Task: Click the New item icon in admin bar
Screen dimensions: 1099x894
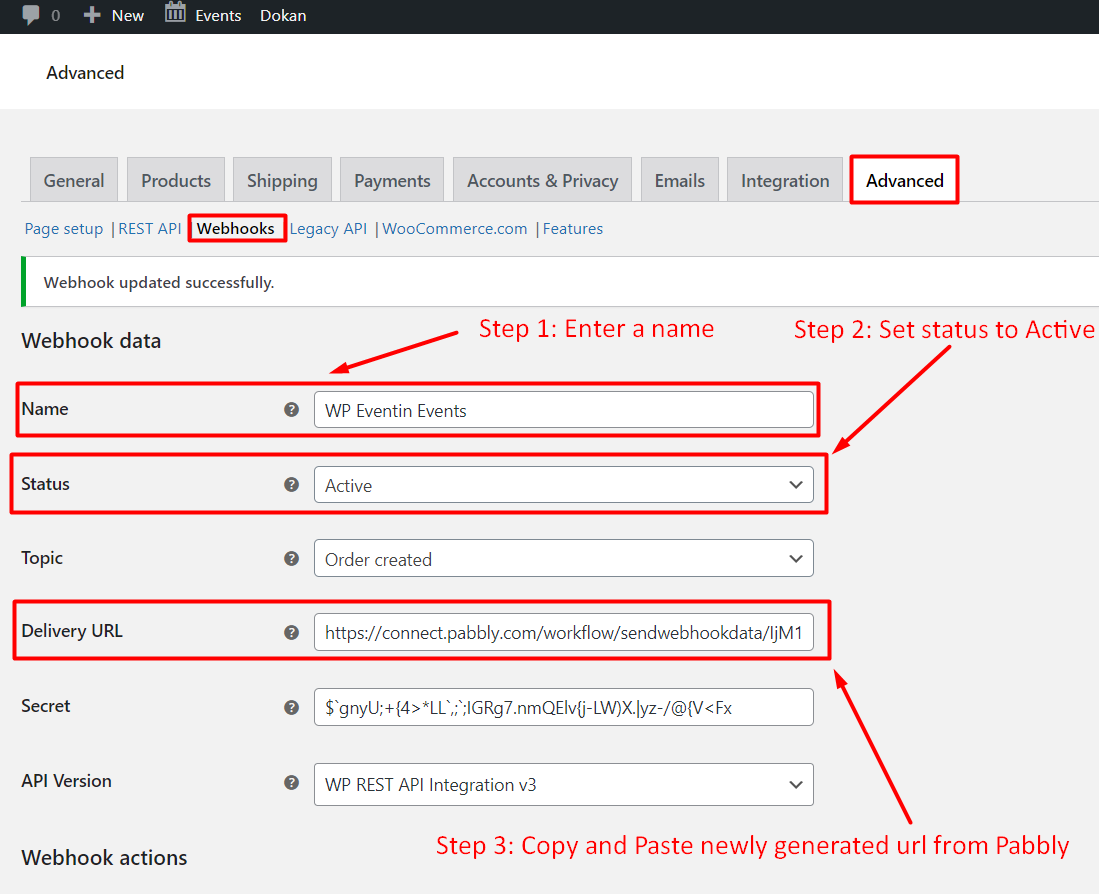Action: coord(91,15)
